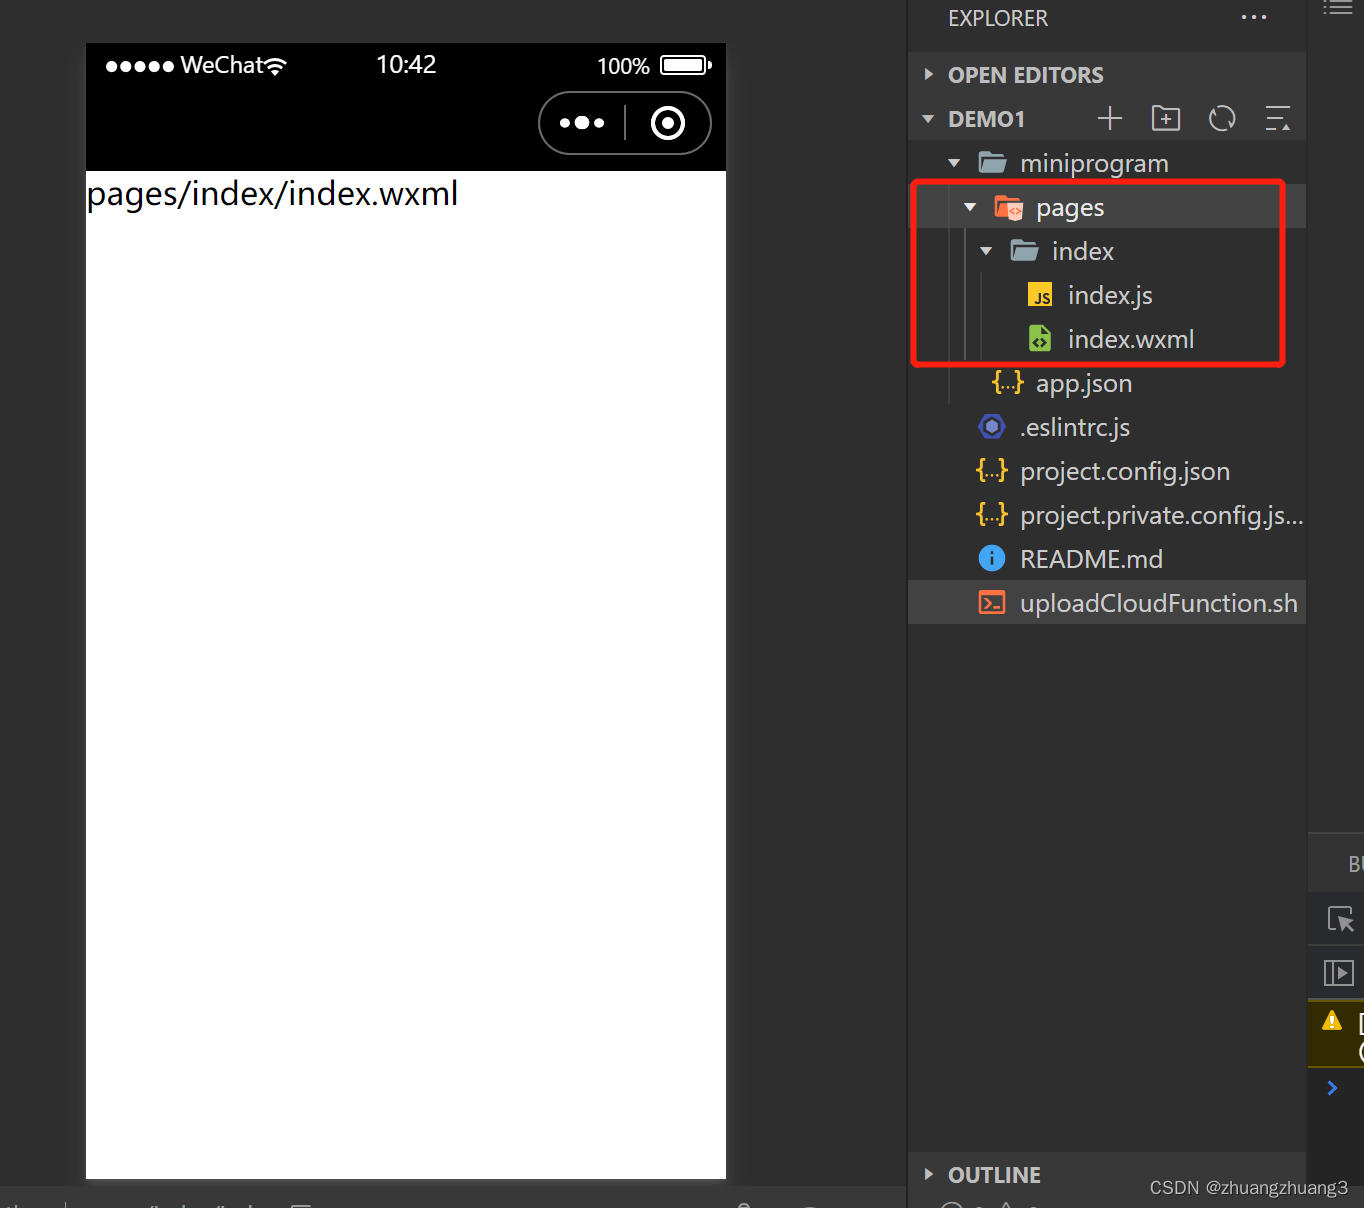The height and width of the screenshot is (1208, 1364).
Task: Click the shell script terminal icon
Action: tap(992, 602)
